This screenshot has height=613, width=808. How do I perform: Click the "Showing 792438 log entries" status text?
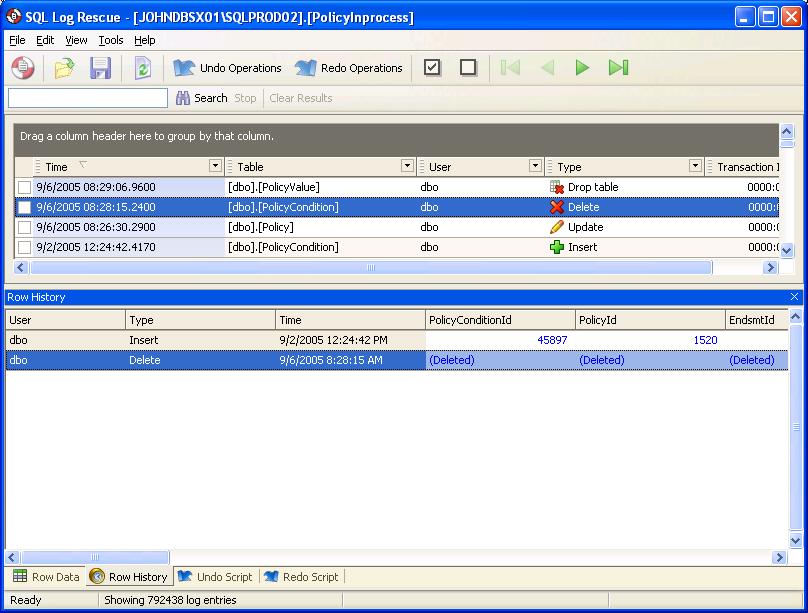(170, 600)
